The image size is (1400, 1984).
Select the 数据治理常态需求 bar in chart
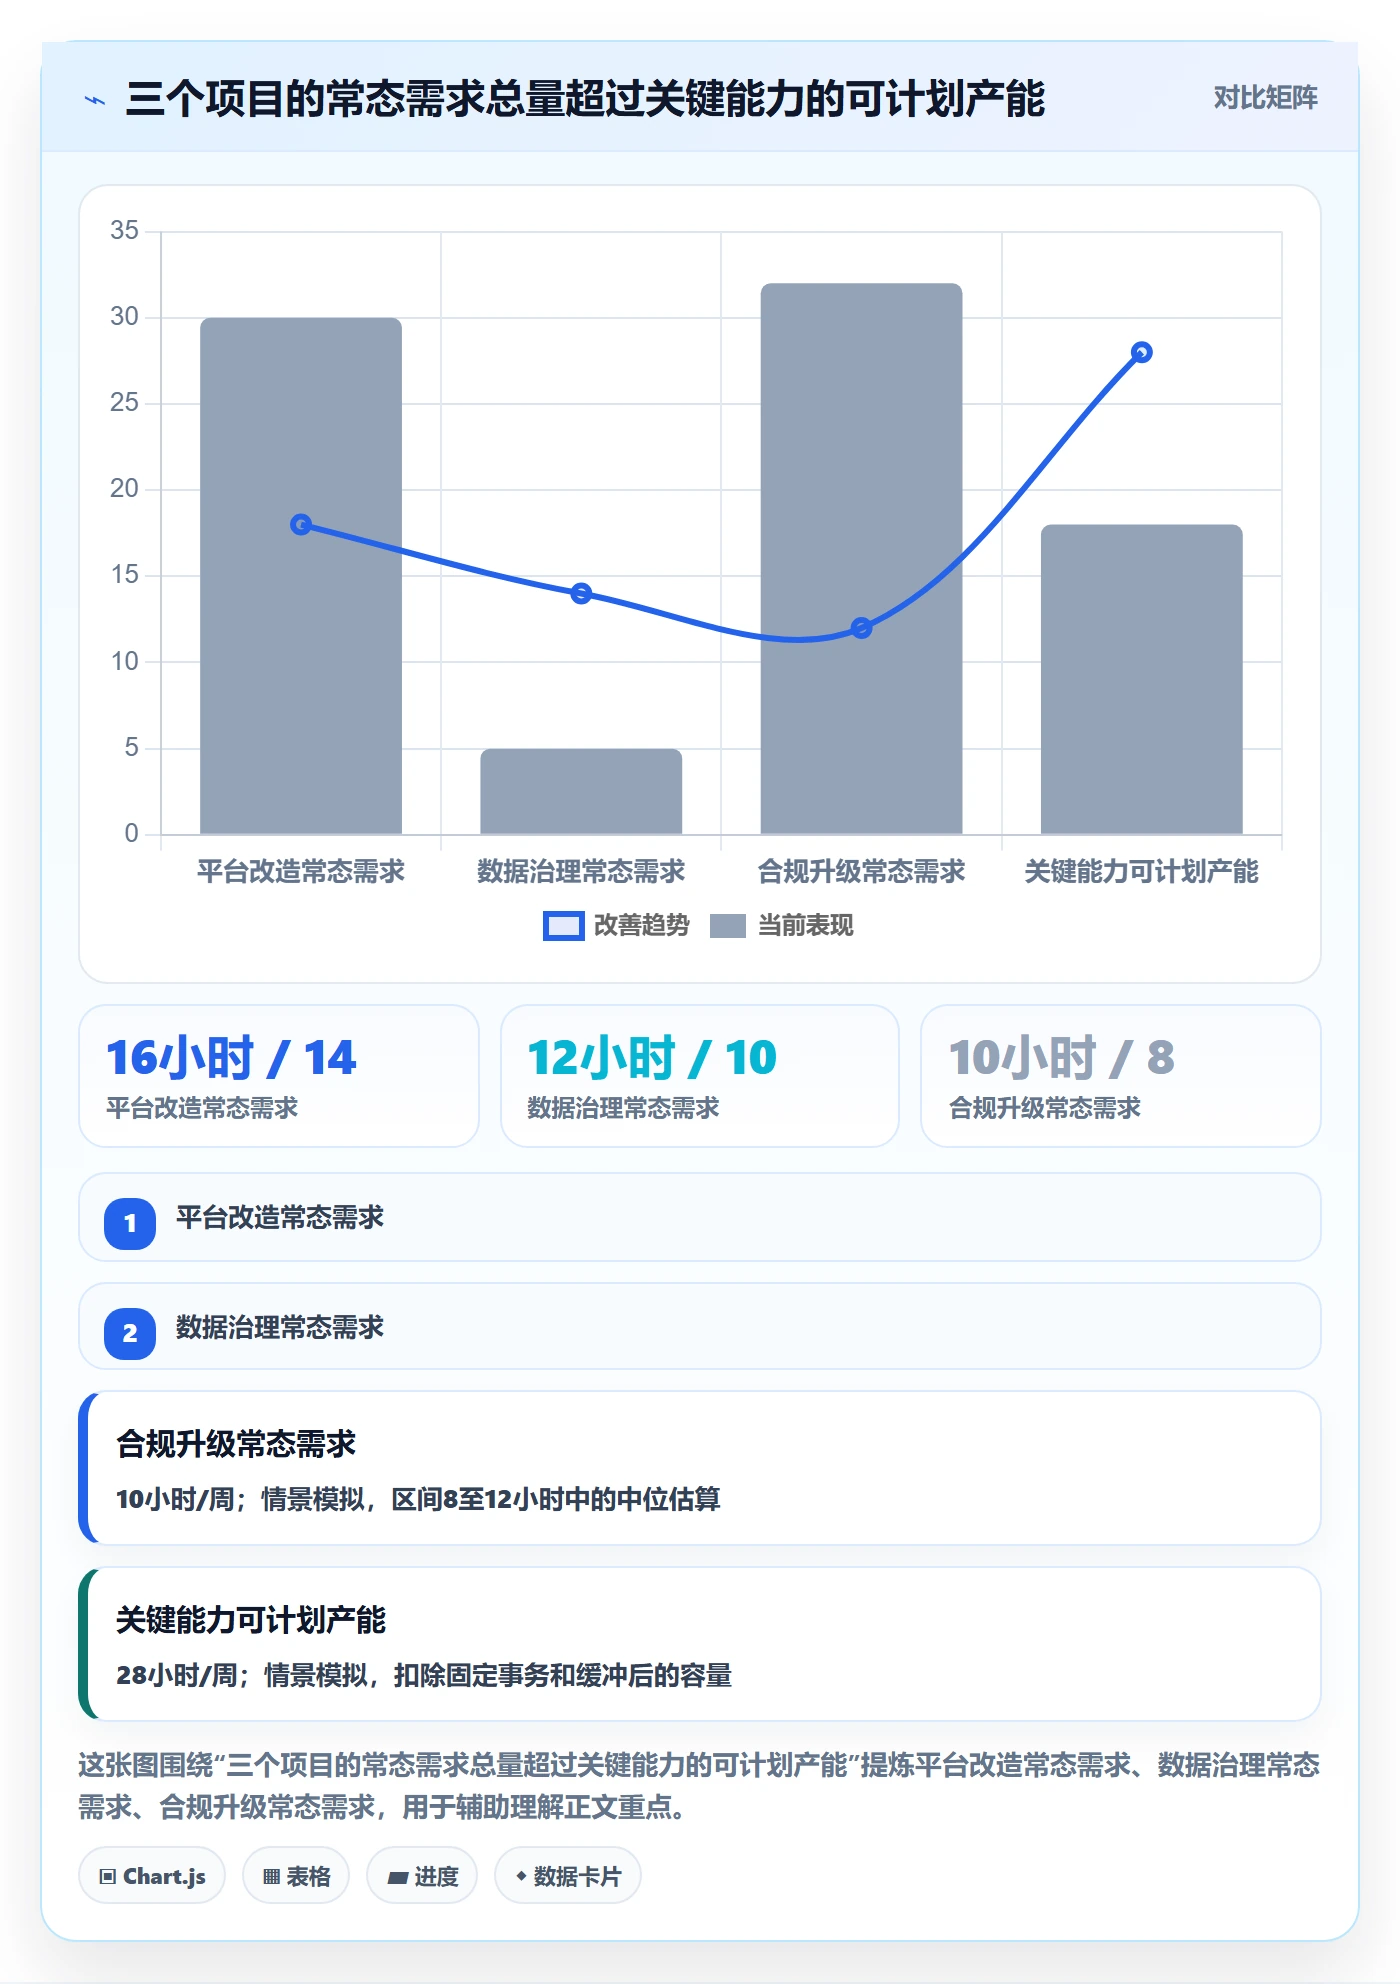pyautogui.click(x=581, y=791)
